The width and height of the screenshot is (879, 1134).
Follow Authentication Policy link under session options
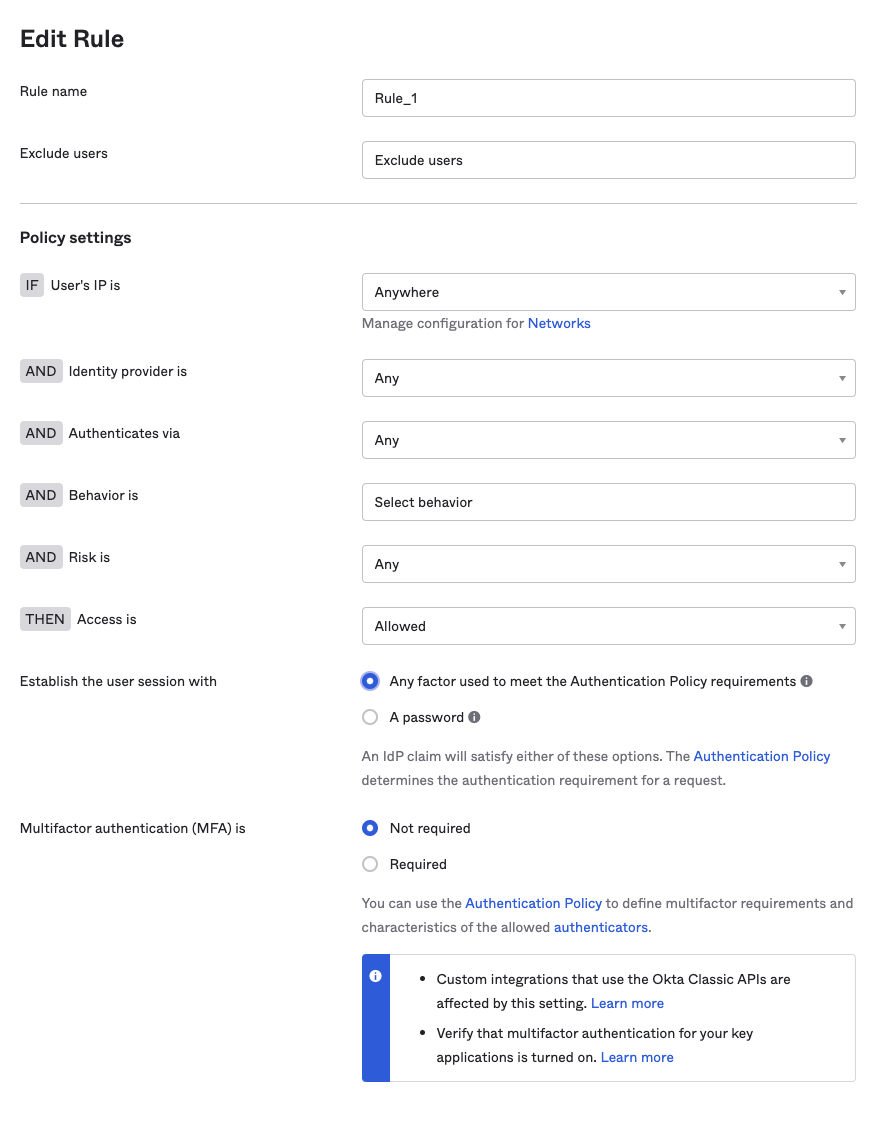(x=761, y=756)
